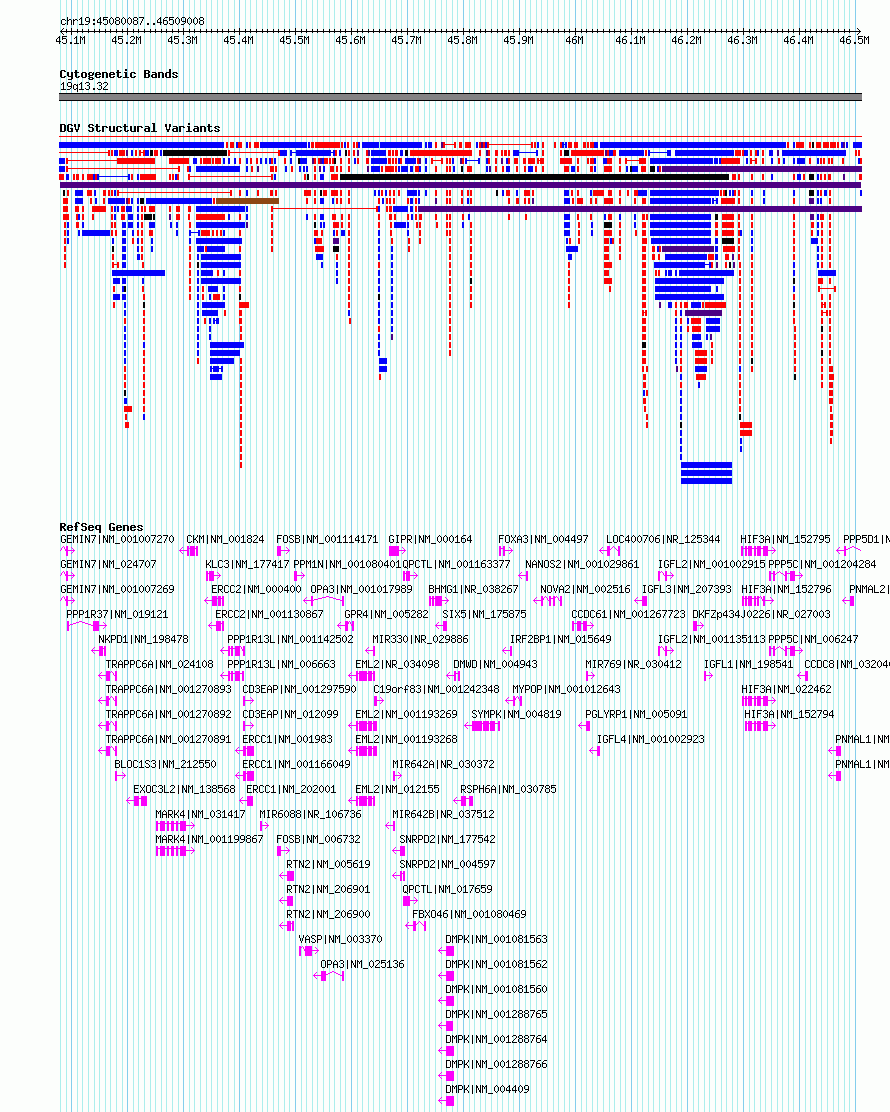Image resolution: width=890 pixels, height=1112 pixels.
Task: Click MIR330|NR_029886 gene label
Action: point(421,638)
